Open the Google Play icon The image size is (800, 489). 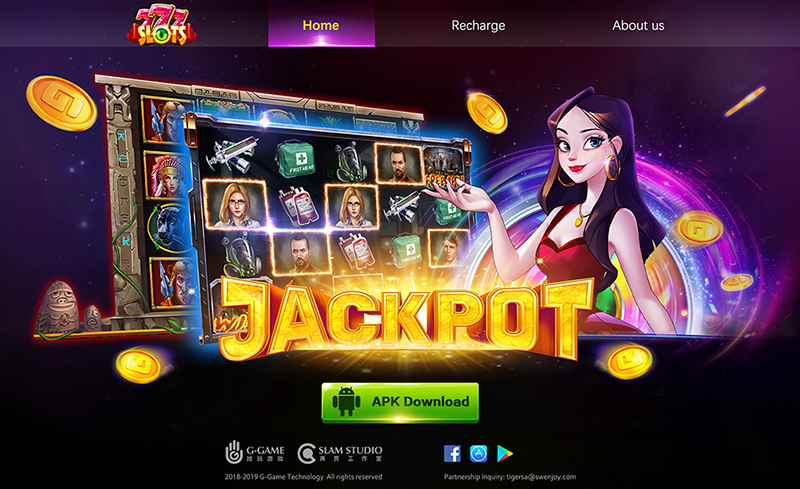coord(505,453)
